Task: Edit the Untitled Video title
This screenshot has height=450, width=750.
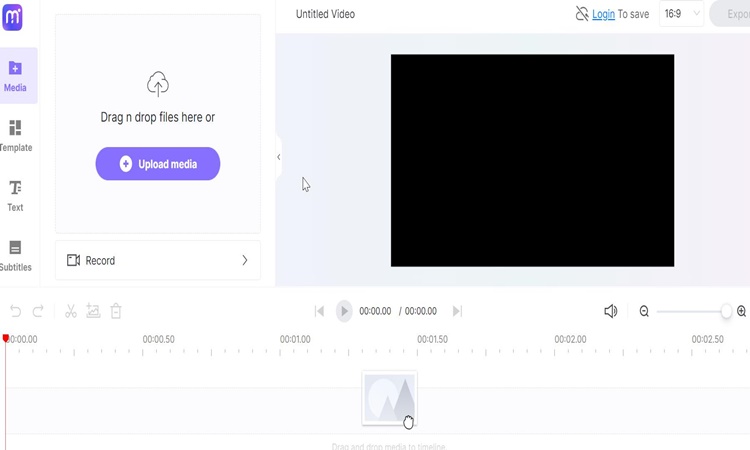Action: click(325, 14)
